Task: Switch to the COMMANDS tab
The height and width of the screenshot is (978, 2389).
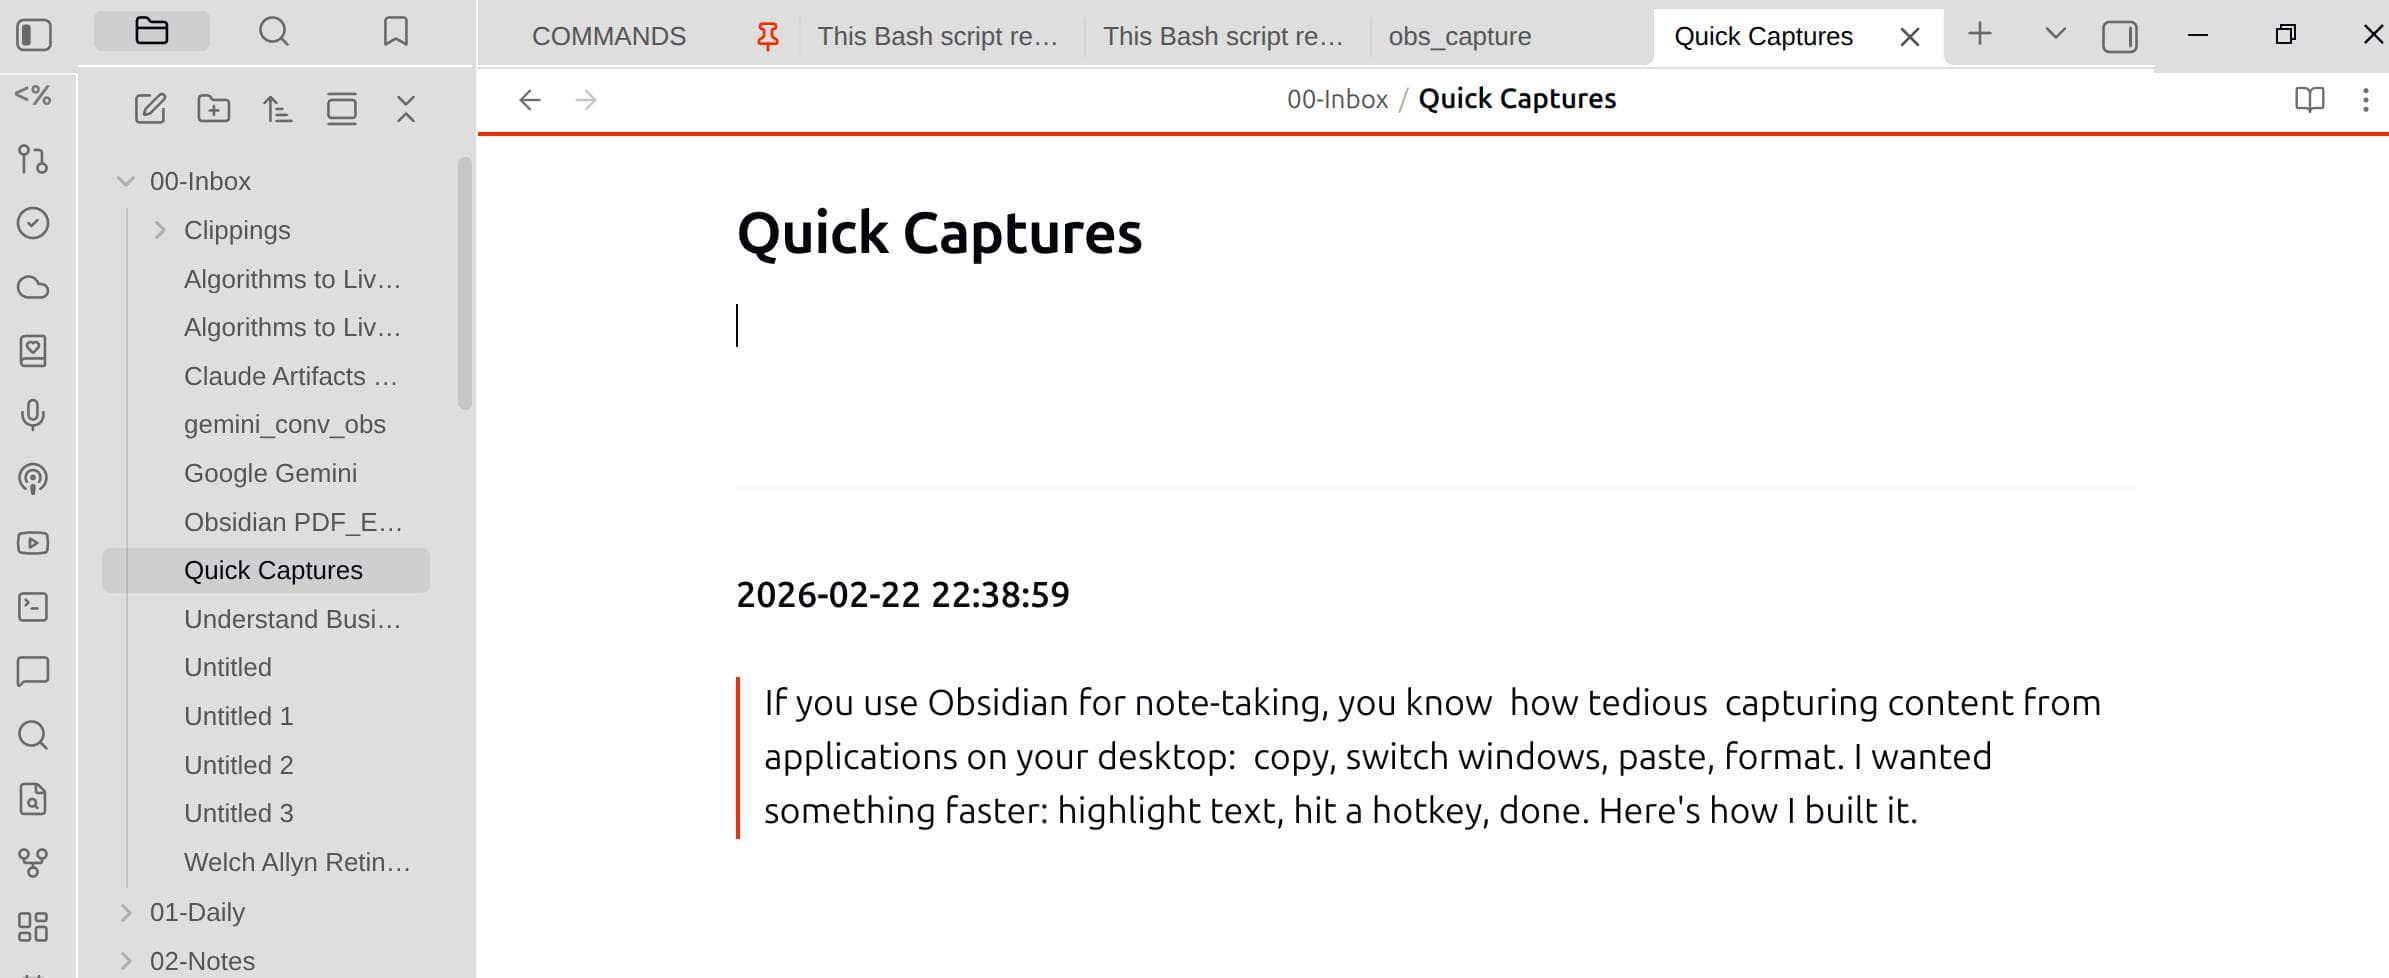Action: [x=608, y=35]
